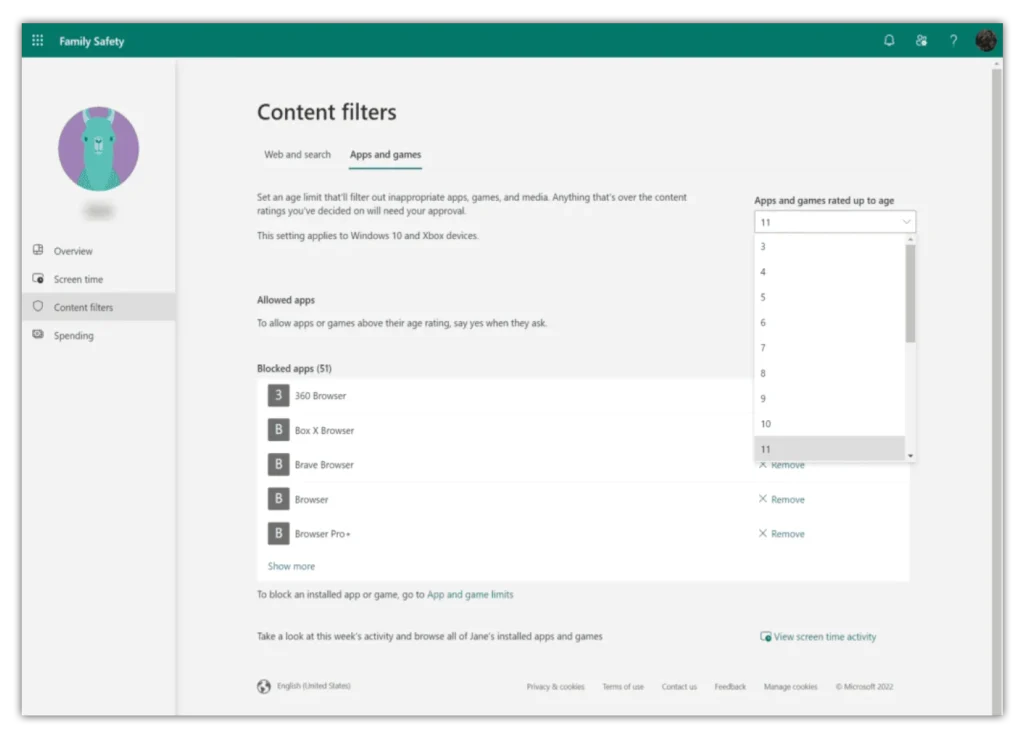Open help question mark icon
This screenshot has height=732, width=1024.
pos(953,40)
